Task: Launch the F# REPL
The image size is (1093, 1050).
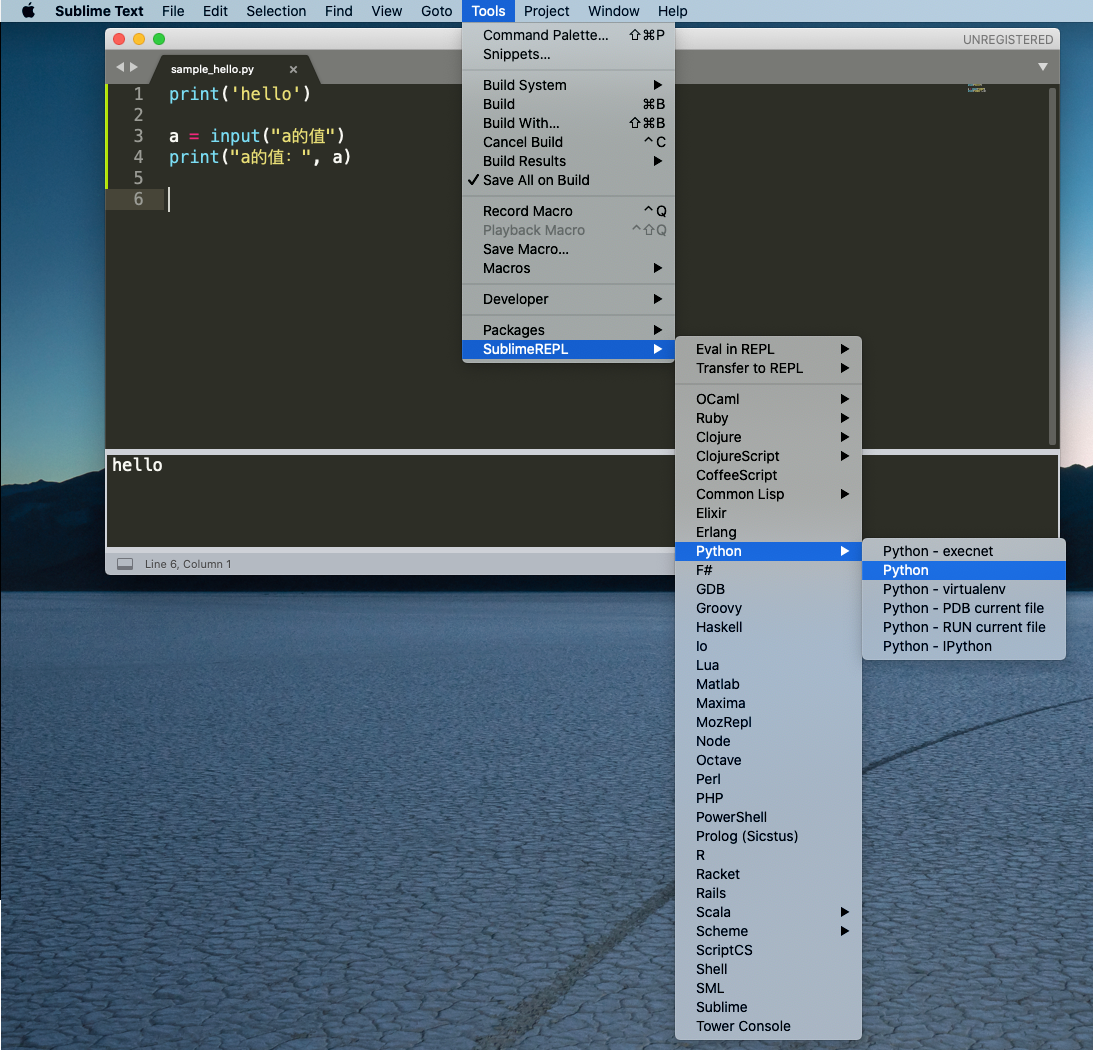Action: click(768, 570)
